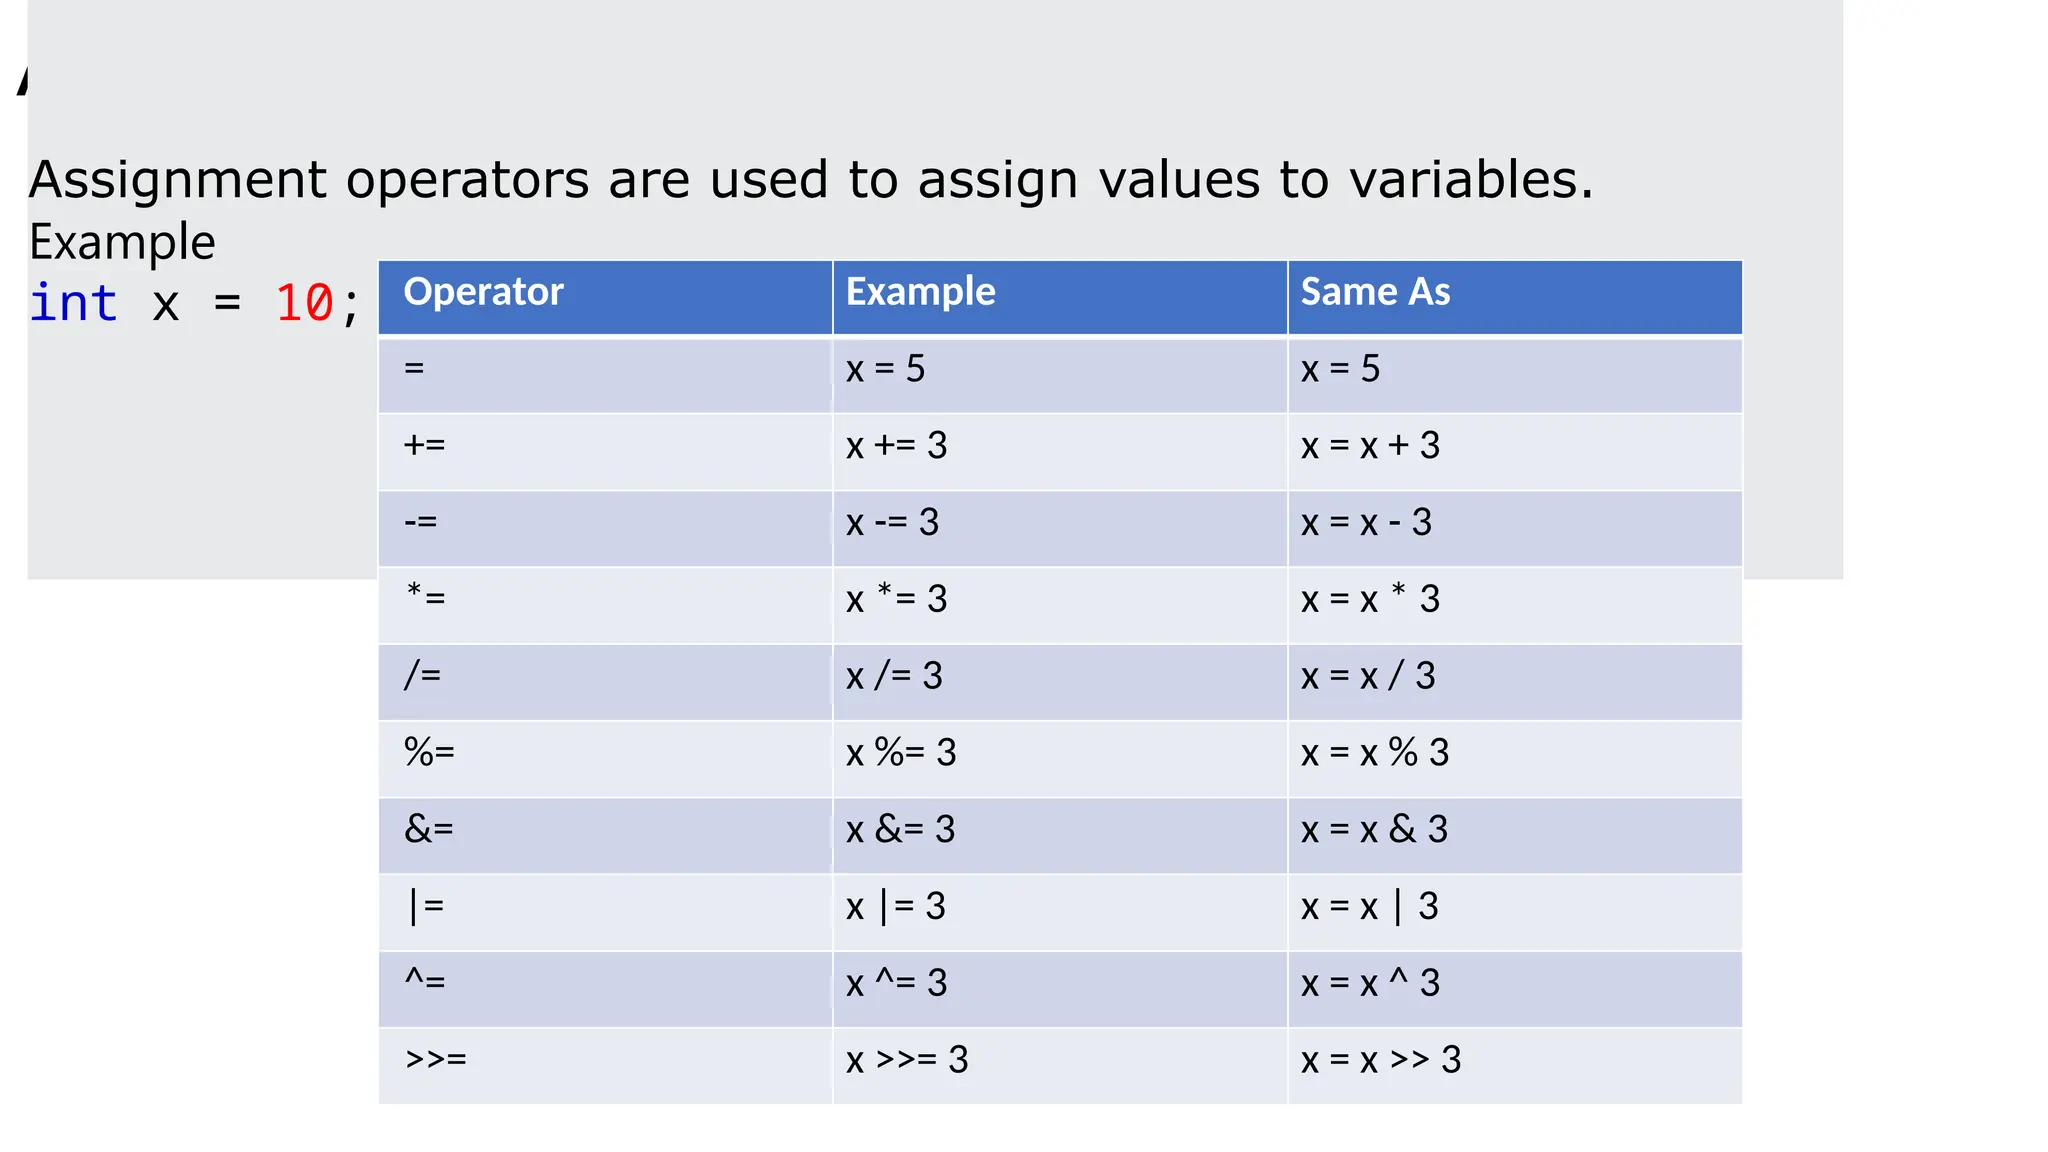Select the |= operator cell

(426, 907)
